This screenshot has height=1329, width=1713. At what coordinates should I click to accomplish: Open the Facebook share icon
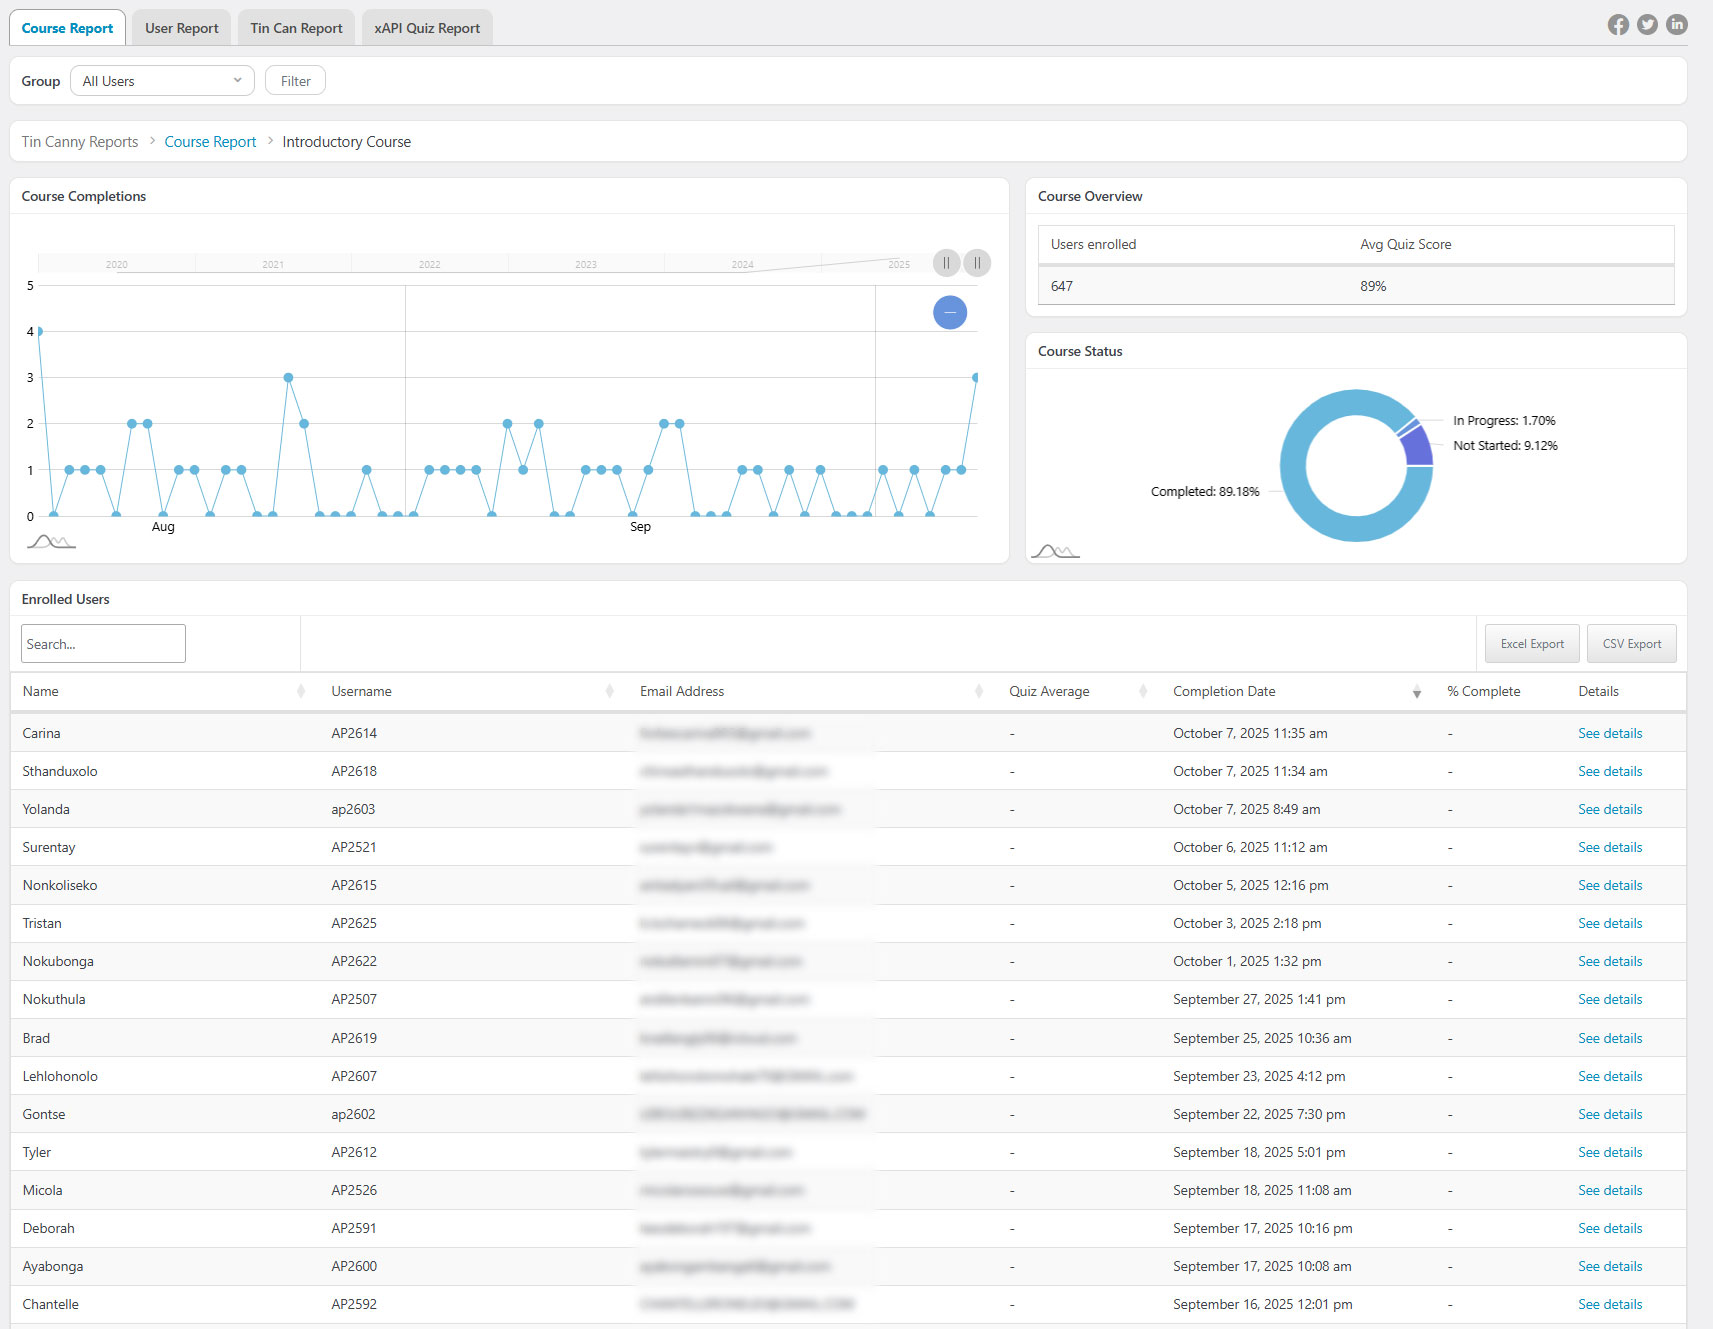tap(1618, 25)
